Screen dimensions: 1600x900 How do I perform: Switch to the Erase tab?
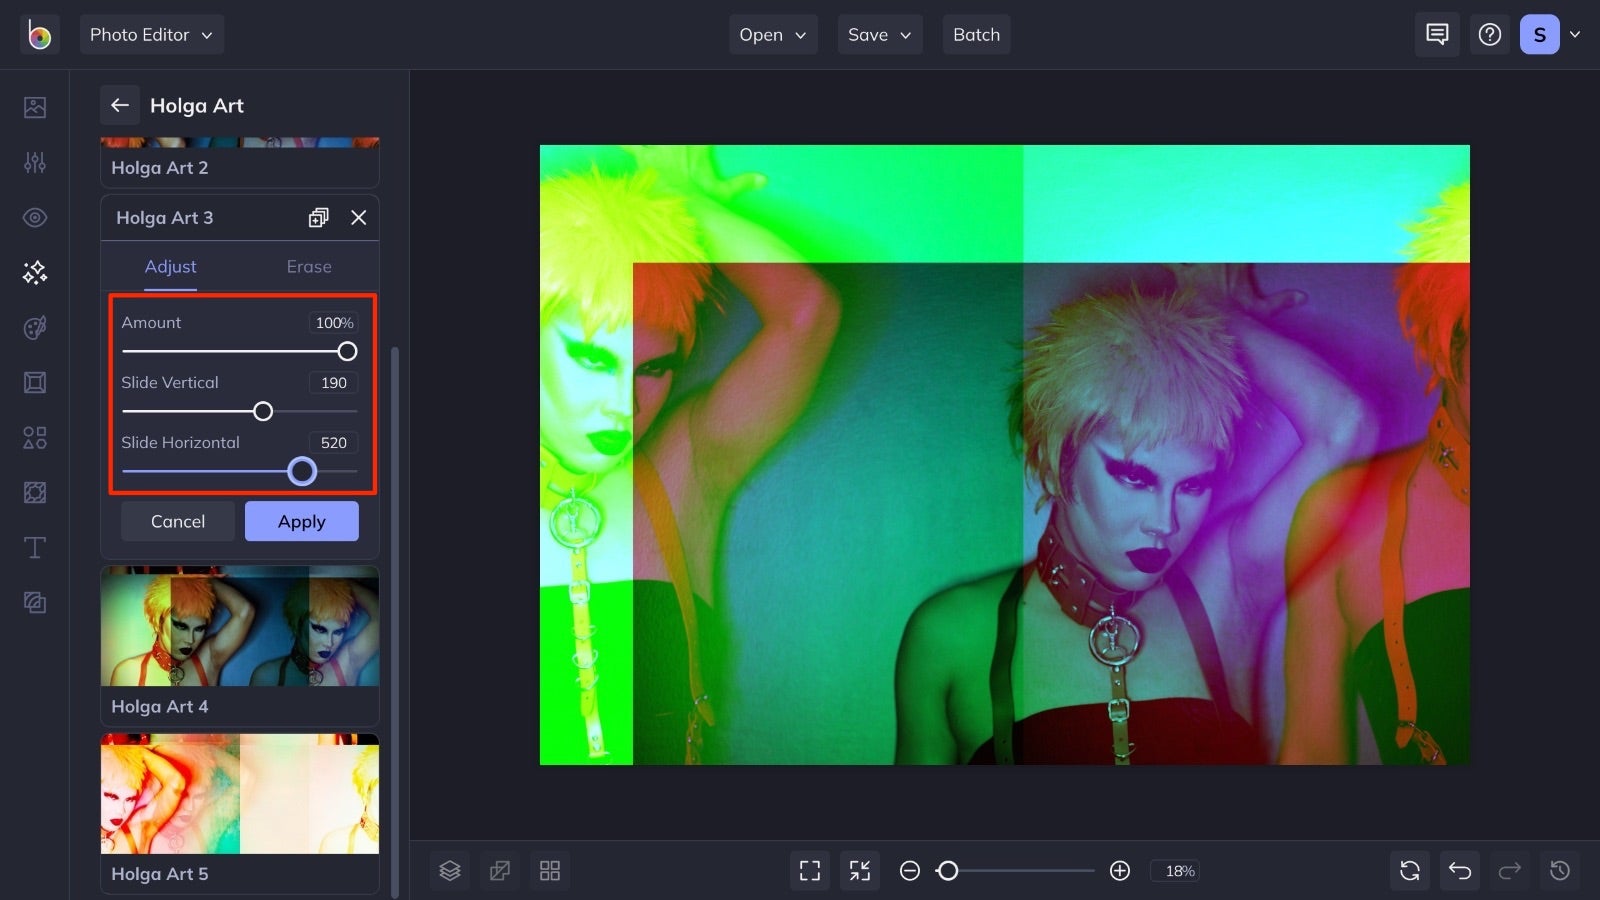pos(308,266)
